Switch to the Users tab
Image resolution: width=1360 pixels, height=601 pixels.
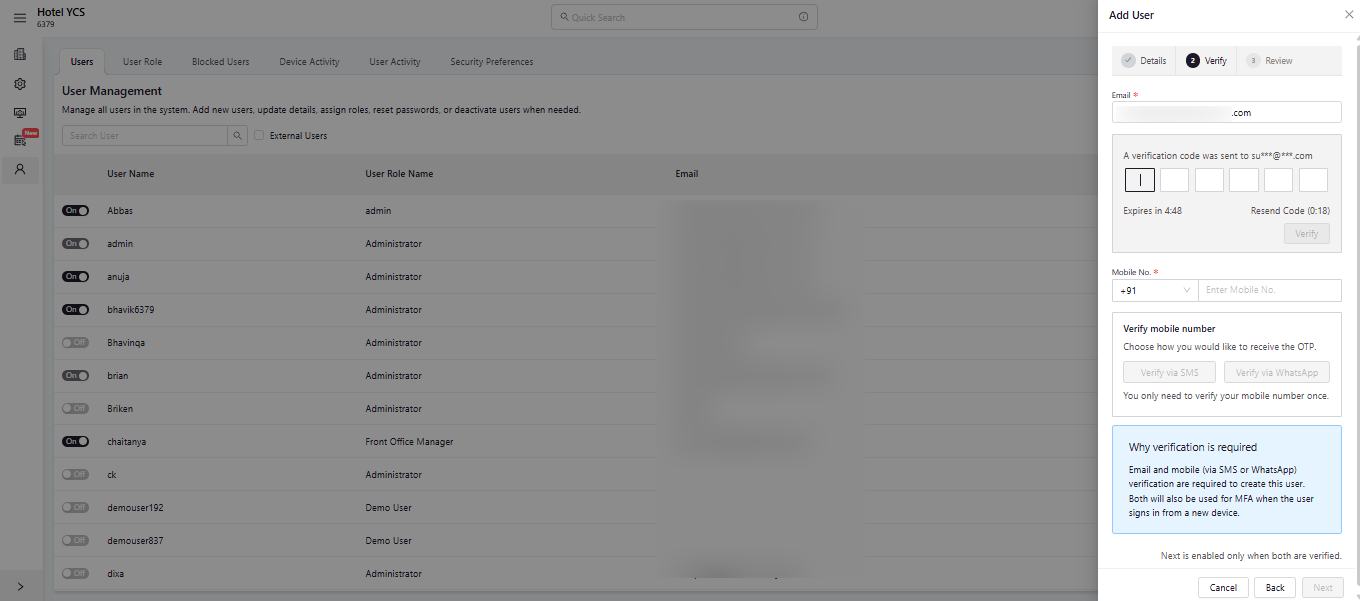82,62
